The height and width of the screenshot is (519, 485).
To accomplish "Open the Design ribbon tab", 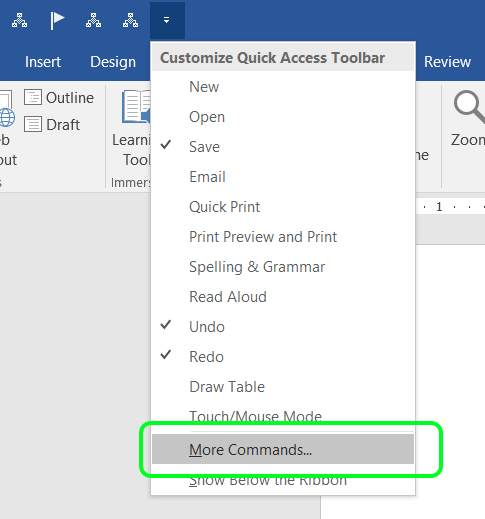I will pos(113,62).
